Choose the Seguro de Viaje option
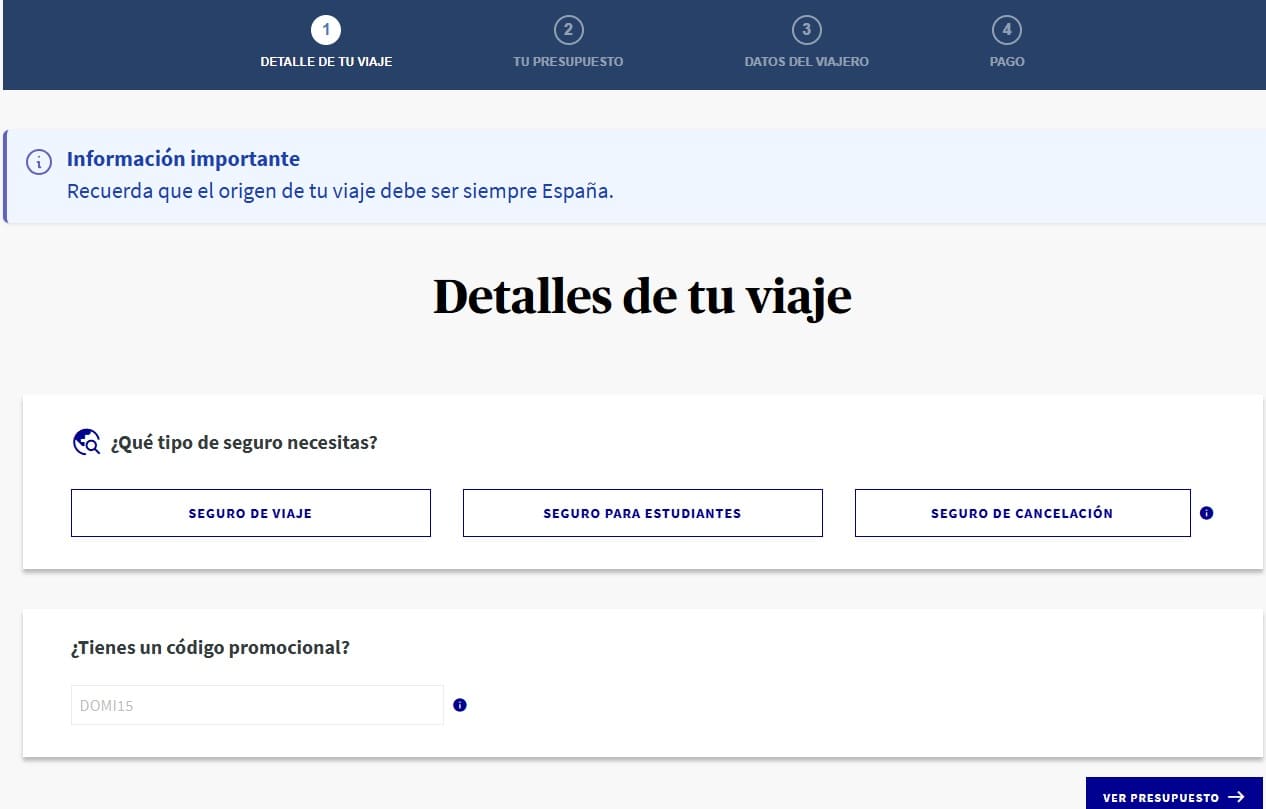The image size is (1266, 809). 251,513
